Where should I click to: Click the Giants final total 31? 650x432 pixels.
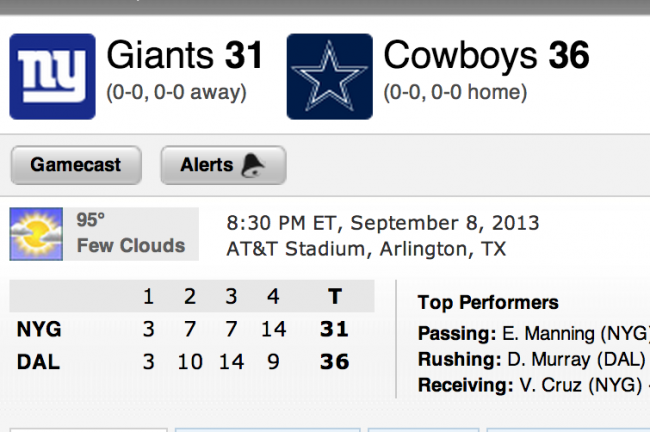[x=334, y=330]
